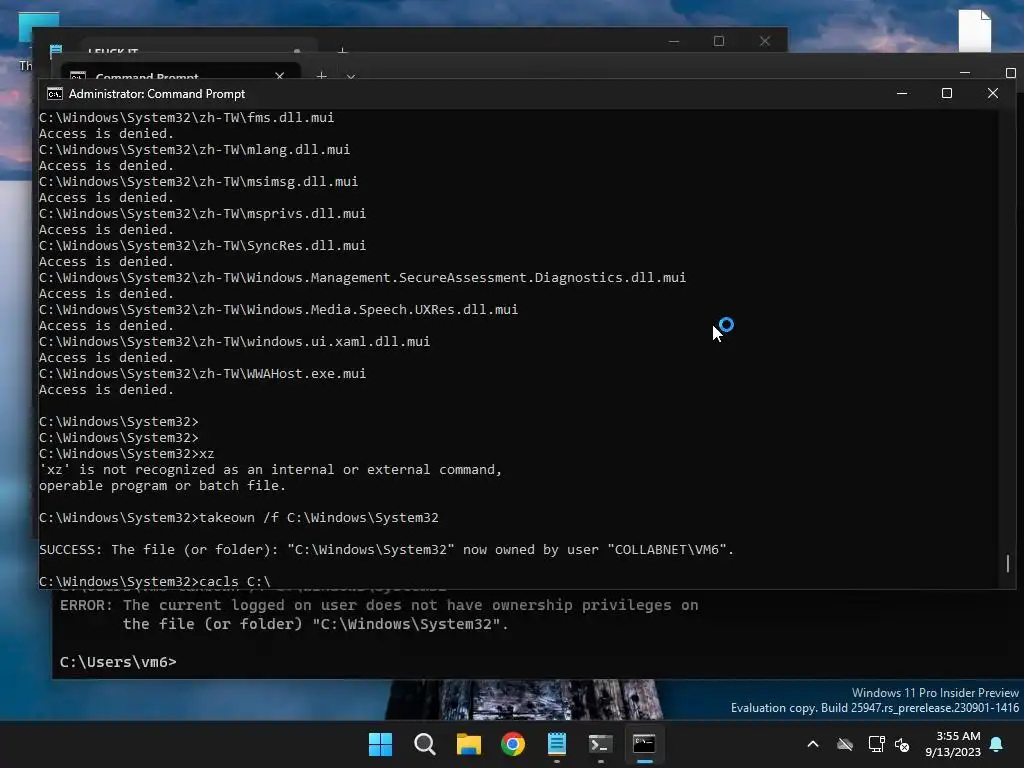Open the muted volume tray icon
Viewport: 1024px width, 768px height.
pyautogui.click(x=902, y=744)
